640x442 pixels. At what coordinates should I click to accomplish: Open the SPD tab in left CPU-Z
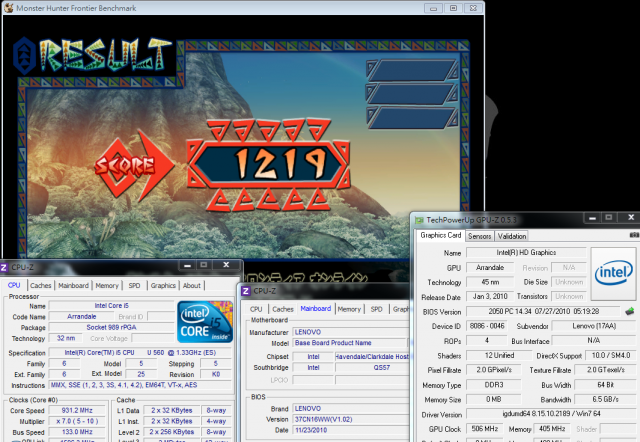coord(134,286)
